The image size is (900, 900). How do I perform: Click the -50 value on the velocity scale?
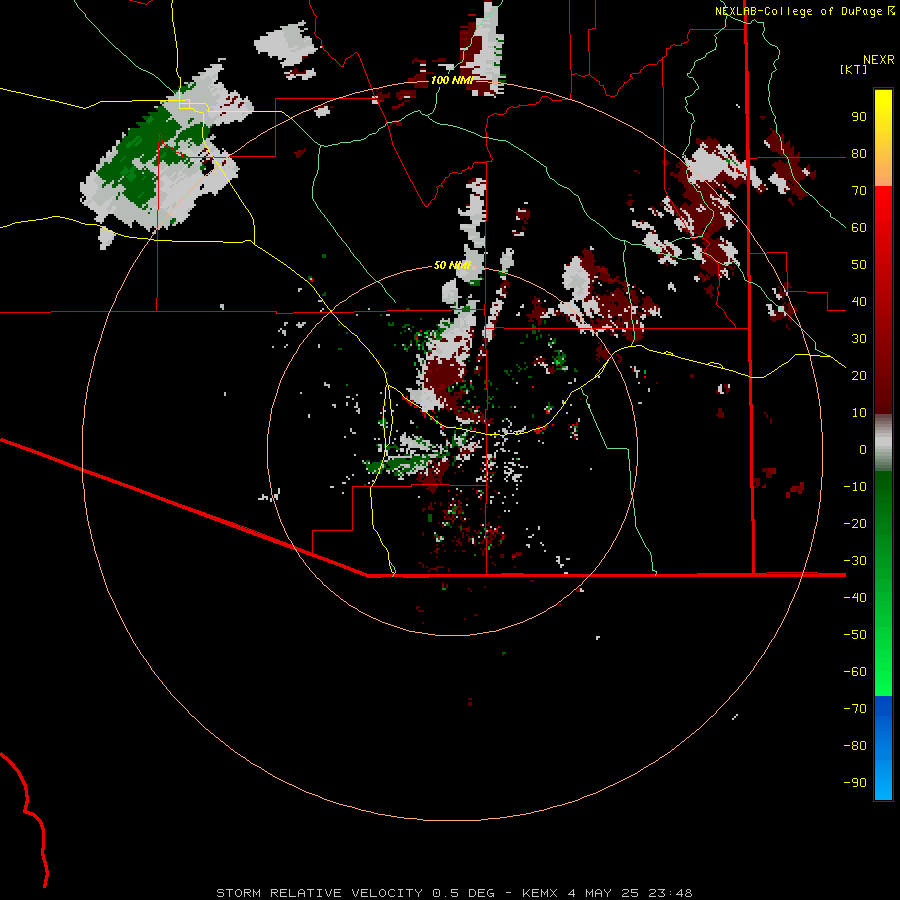coord(855,635)
